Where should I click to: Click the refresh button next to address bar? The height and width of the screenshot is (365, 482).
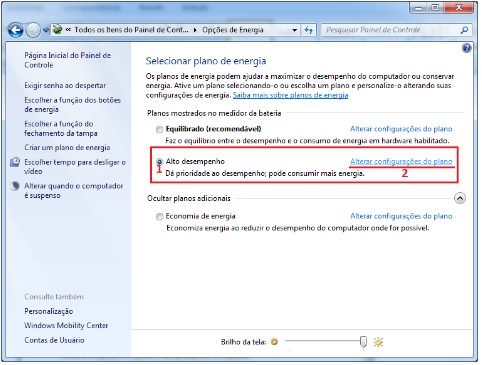[309, 30]
